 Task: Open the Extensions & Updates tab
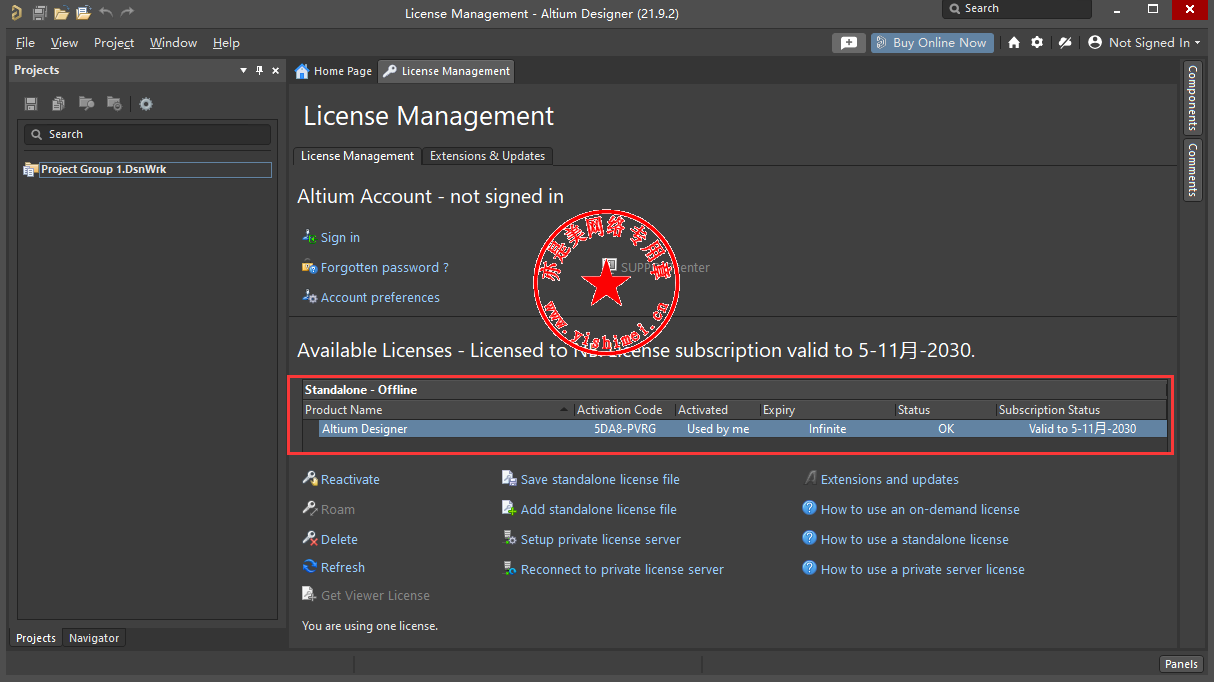[x=487, y=156]
